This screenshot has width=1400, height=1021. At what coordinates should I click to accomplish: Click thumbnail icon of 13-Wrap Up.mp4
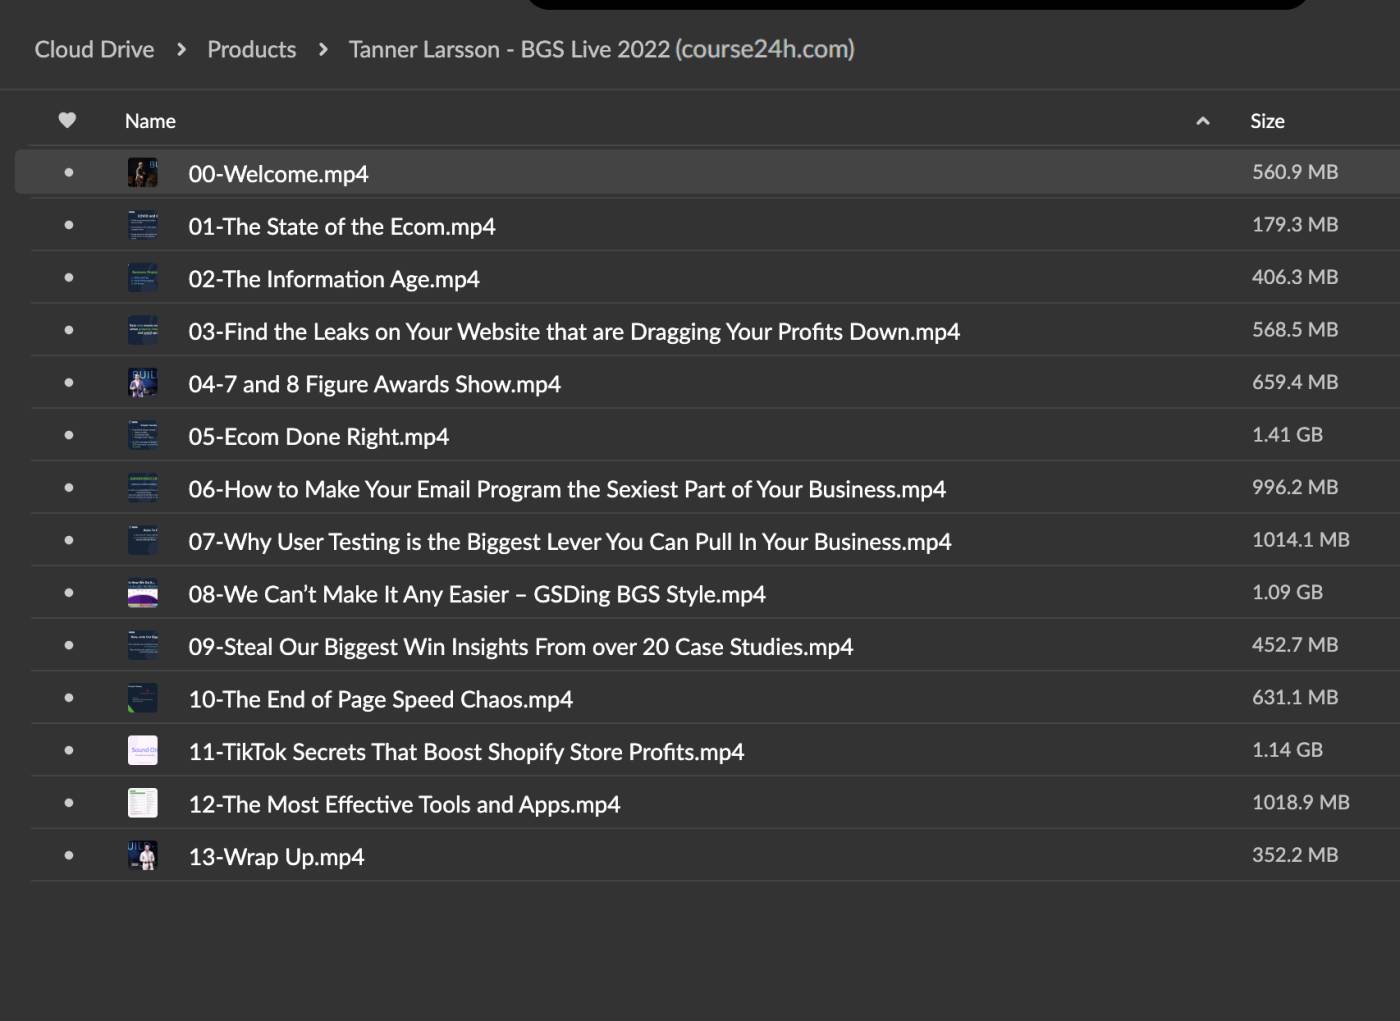click(x=143, y=856)
